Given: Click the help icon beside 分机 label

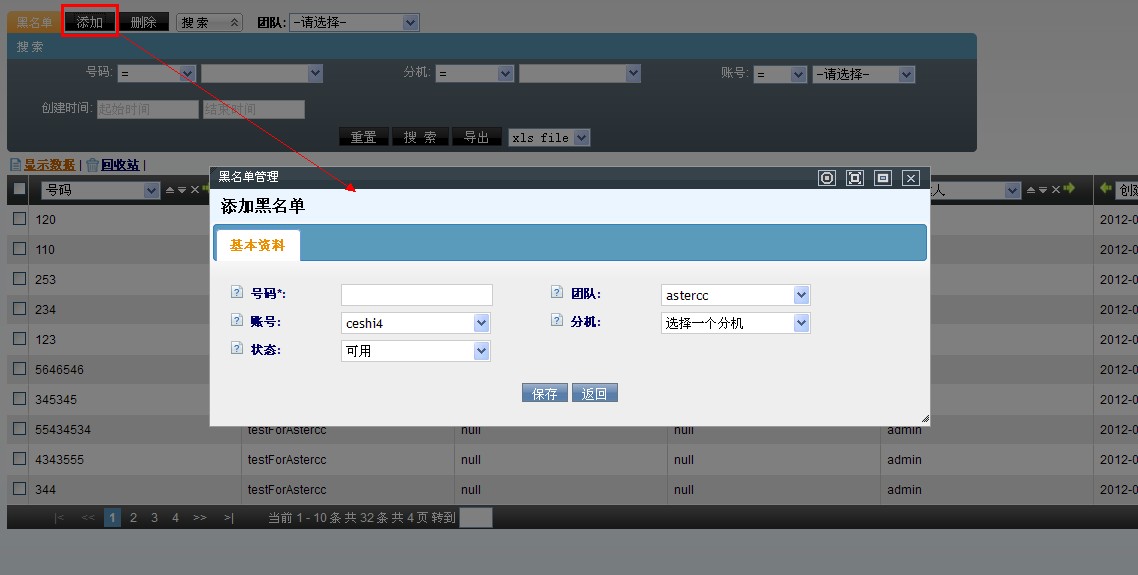Looking at the screenshot, I should [557, 321].
